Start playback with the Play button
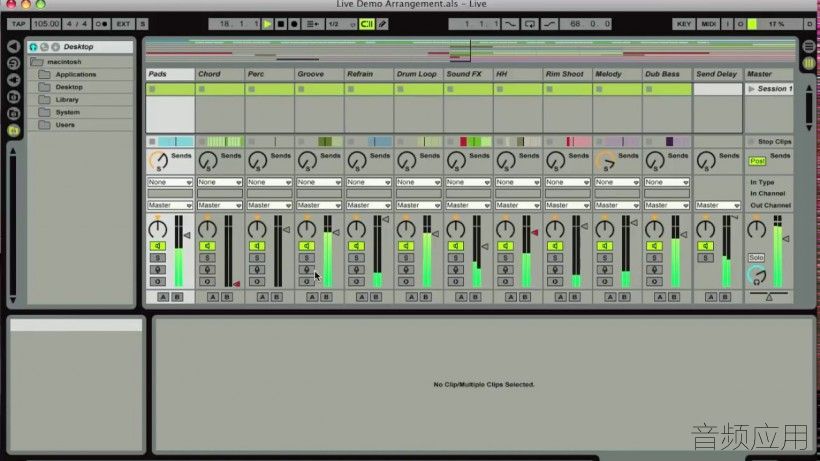The height and width of the screenshot is (461, 820). tap(267, 24)
